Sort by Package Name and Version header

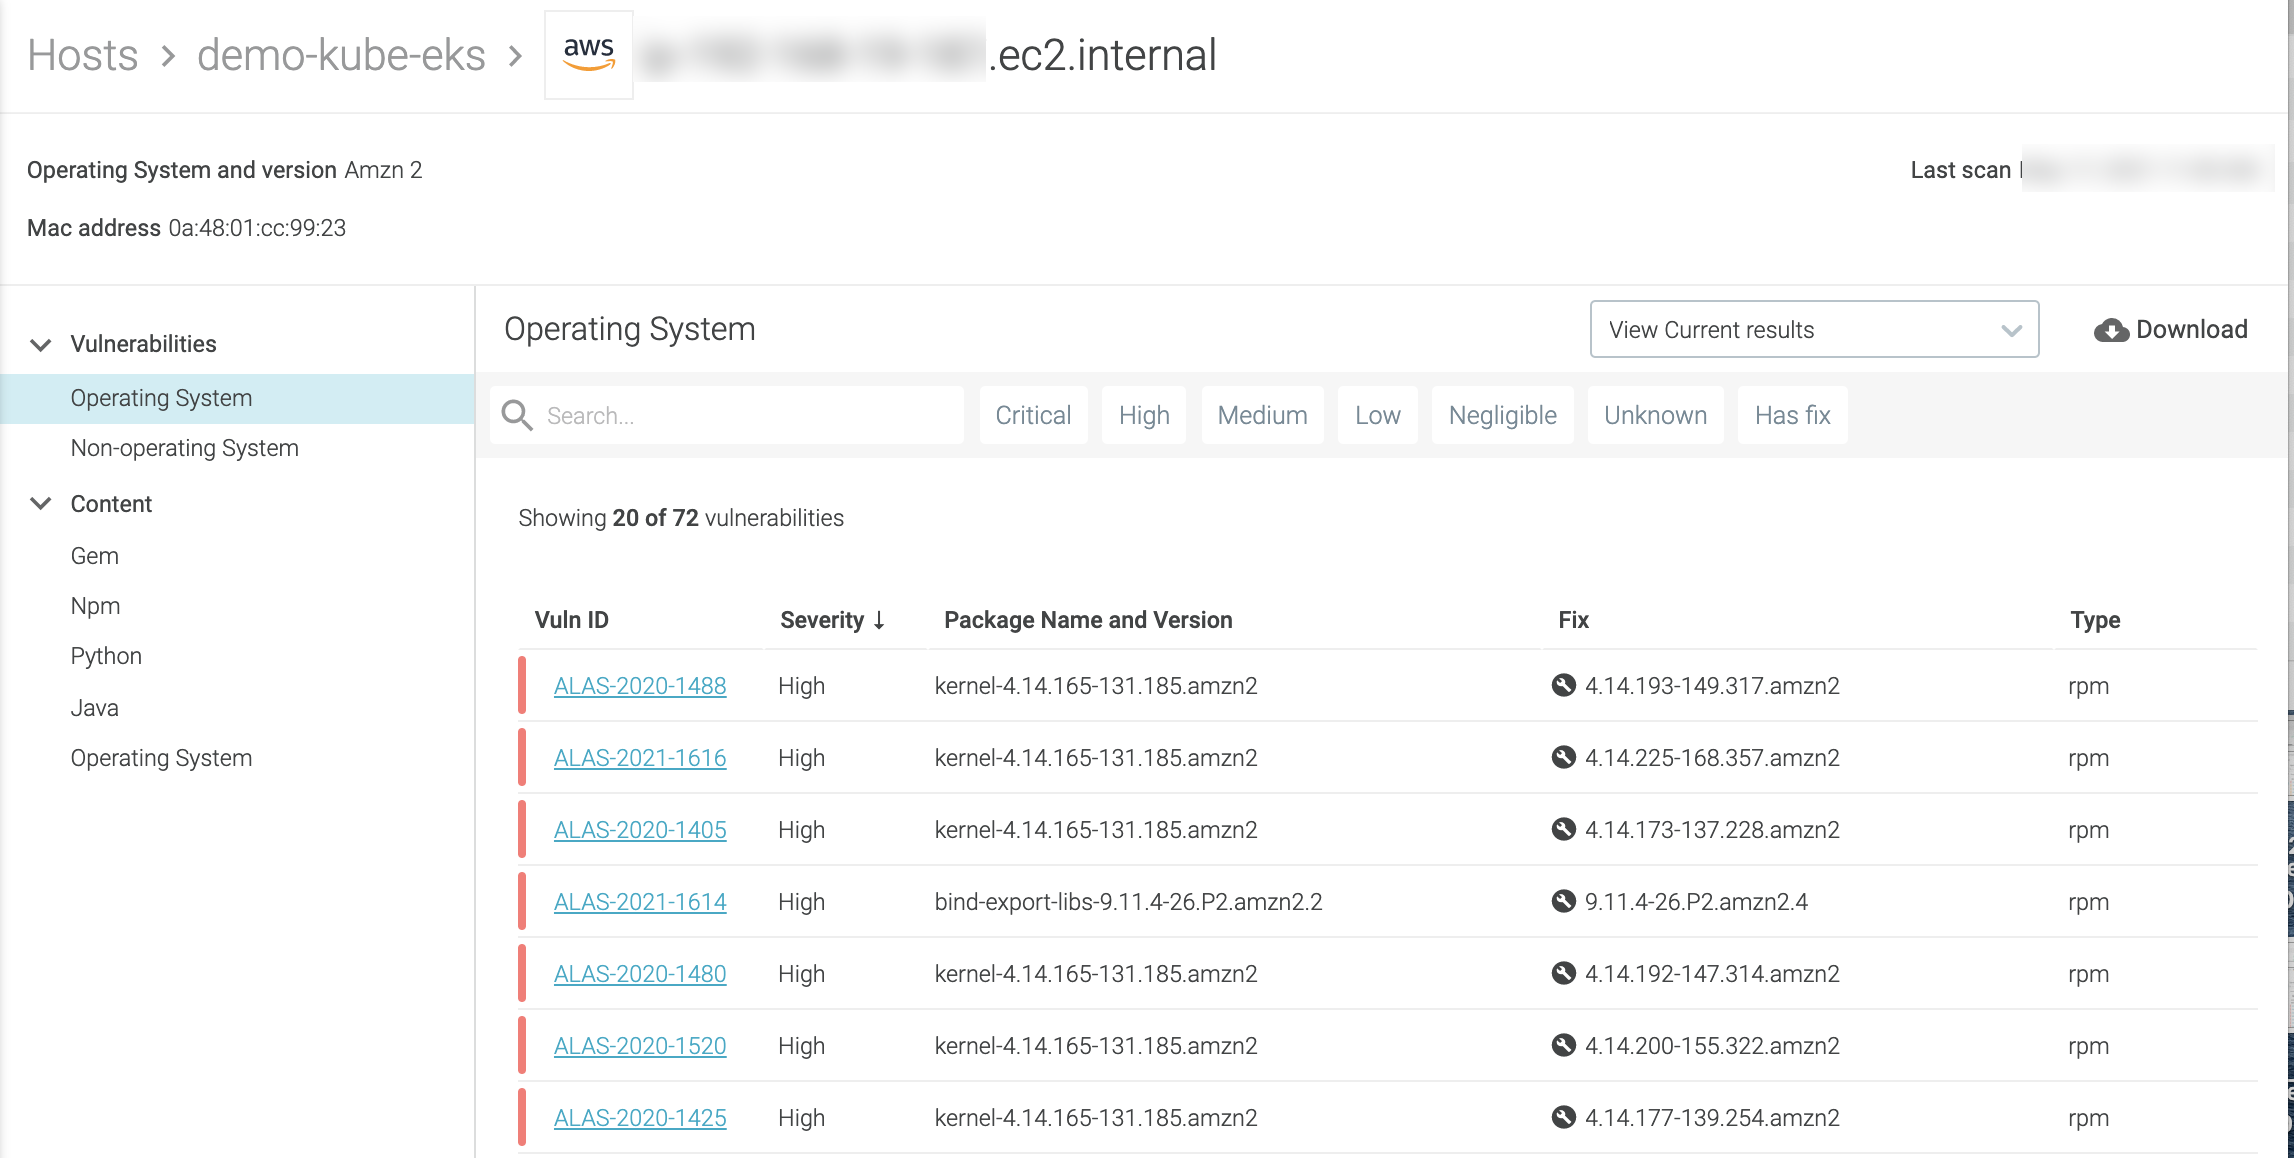pos(1088,620)
